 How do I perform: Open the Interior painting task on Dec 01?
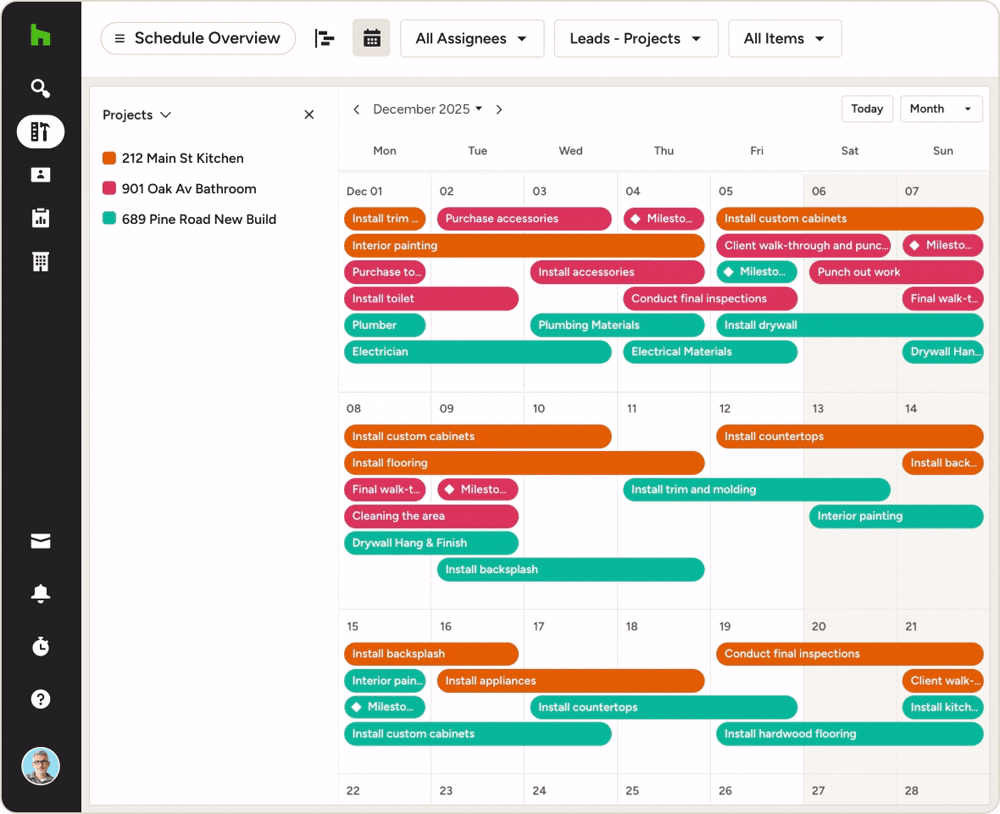point(524,246)
